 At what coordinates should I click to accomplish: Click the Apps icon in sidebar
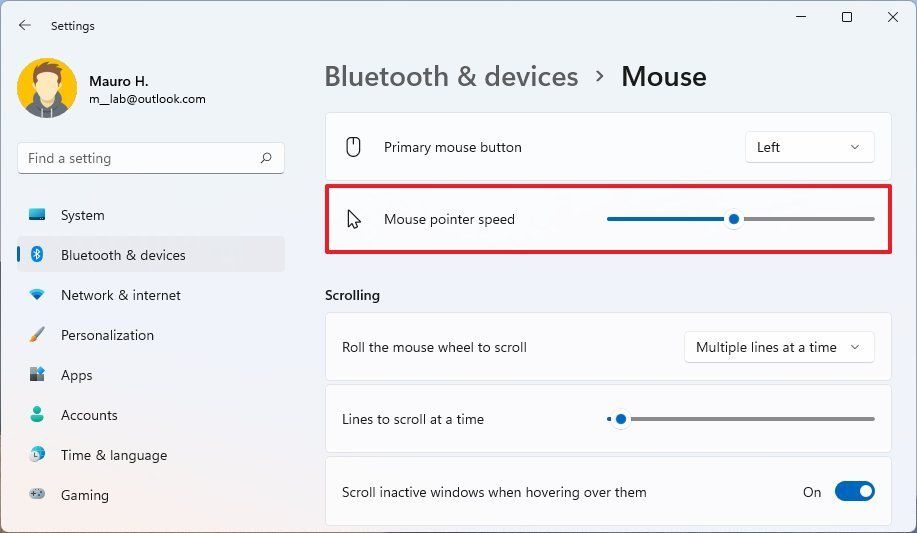point(37,374)
